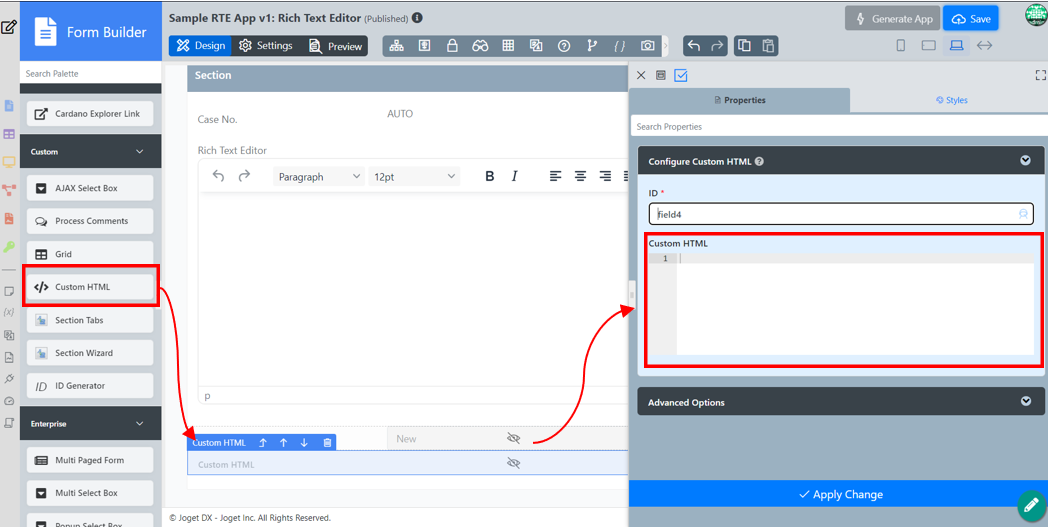The image size is (1048, 527).
Task: Click the permission lock icon in toolbar
Action: click(x=452, y=46)
